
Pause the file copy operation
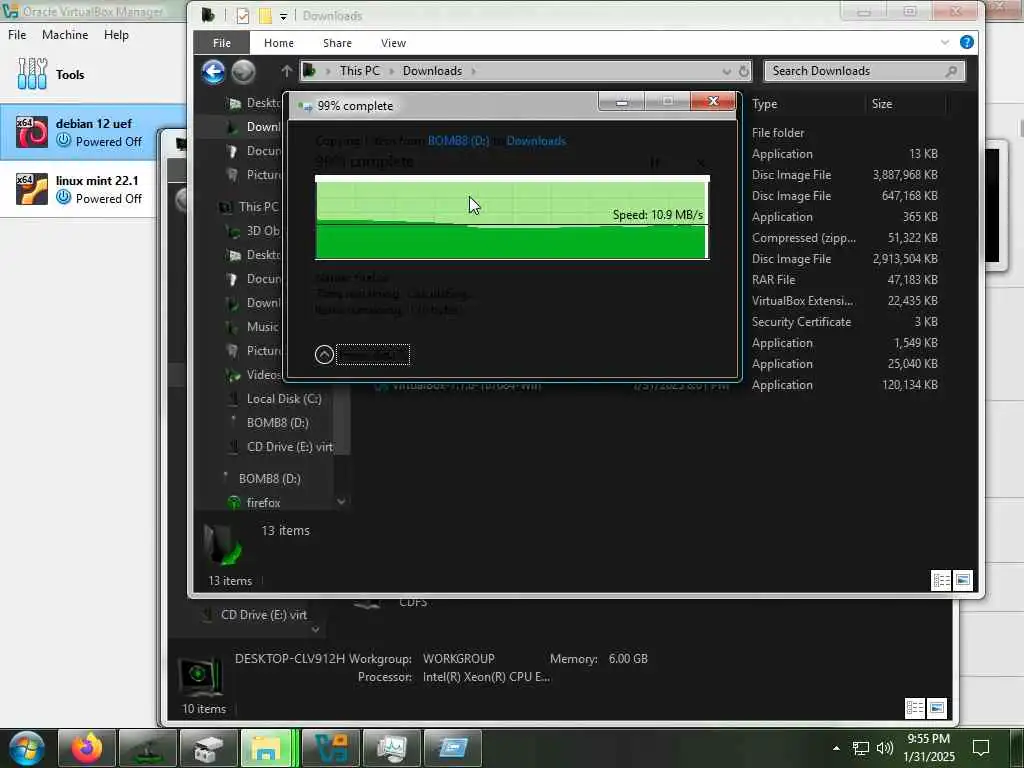coord(655,162)
